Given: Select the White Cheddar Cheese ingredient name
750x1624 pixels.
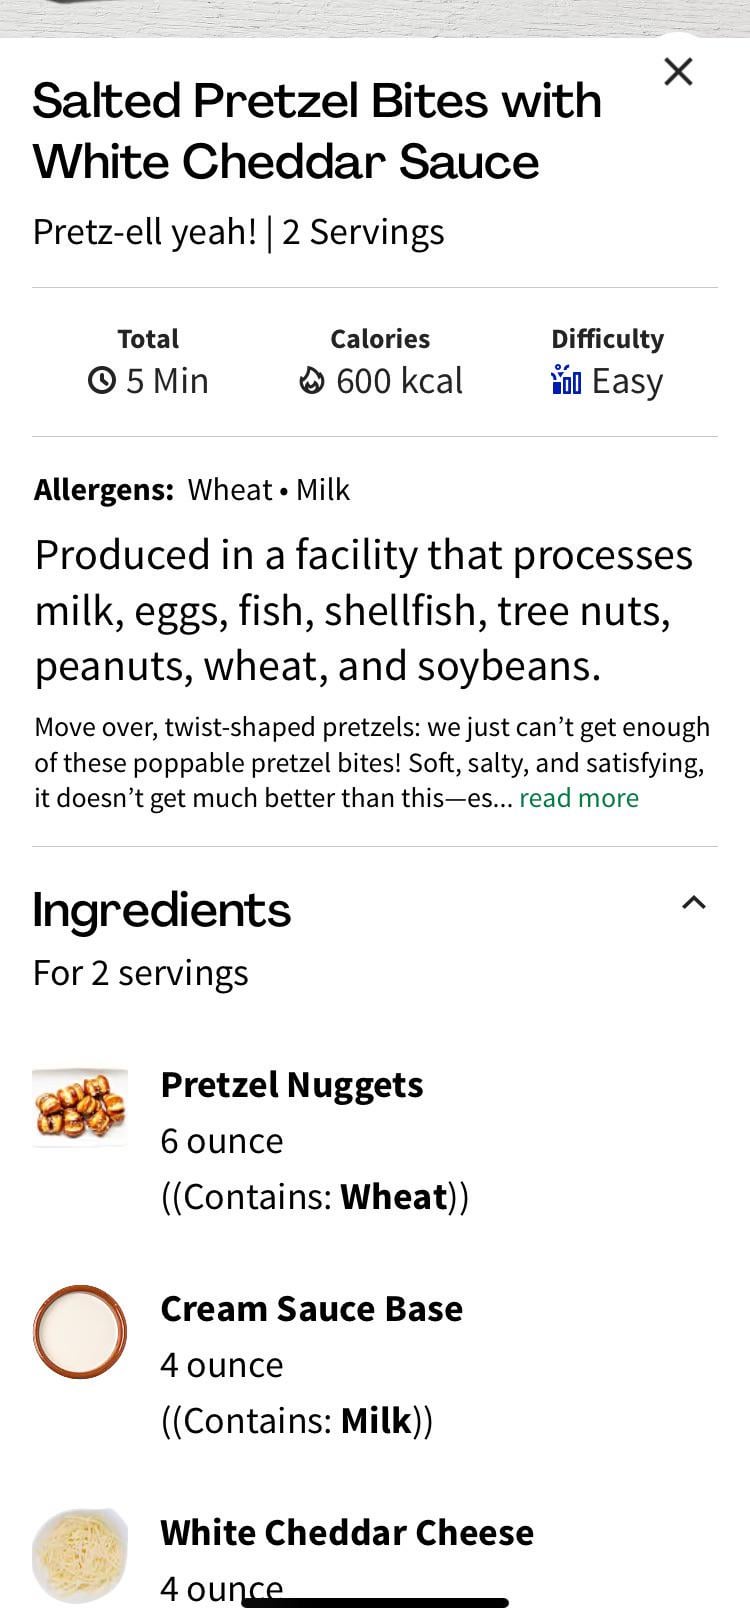Looking at the screenshot, I should (347, 1533).
